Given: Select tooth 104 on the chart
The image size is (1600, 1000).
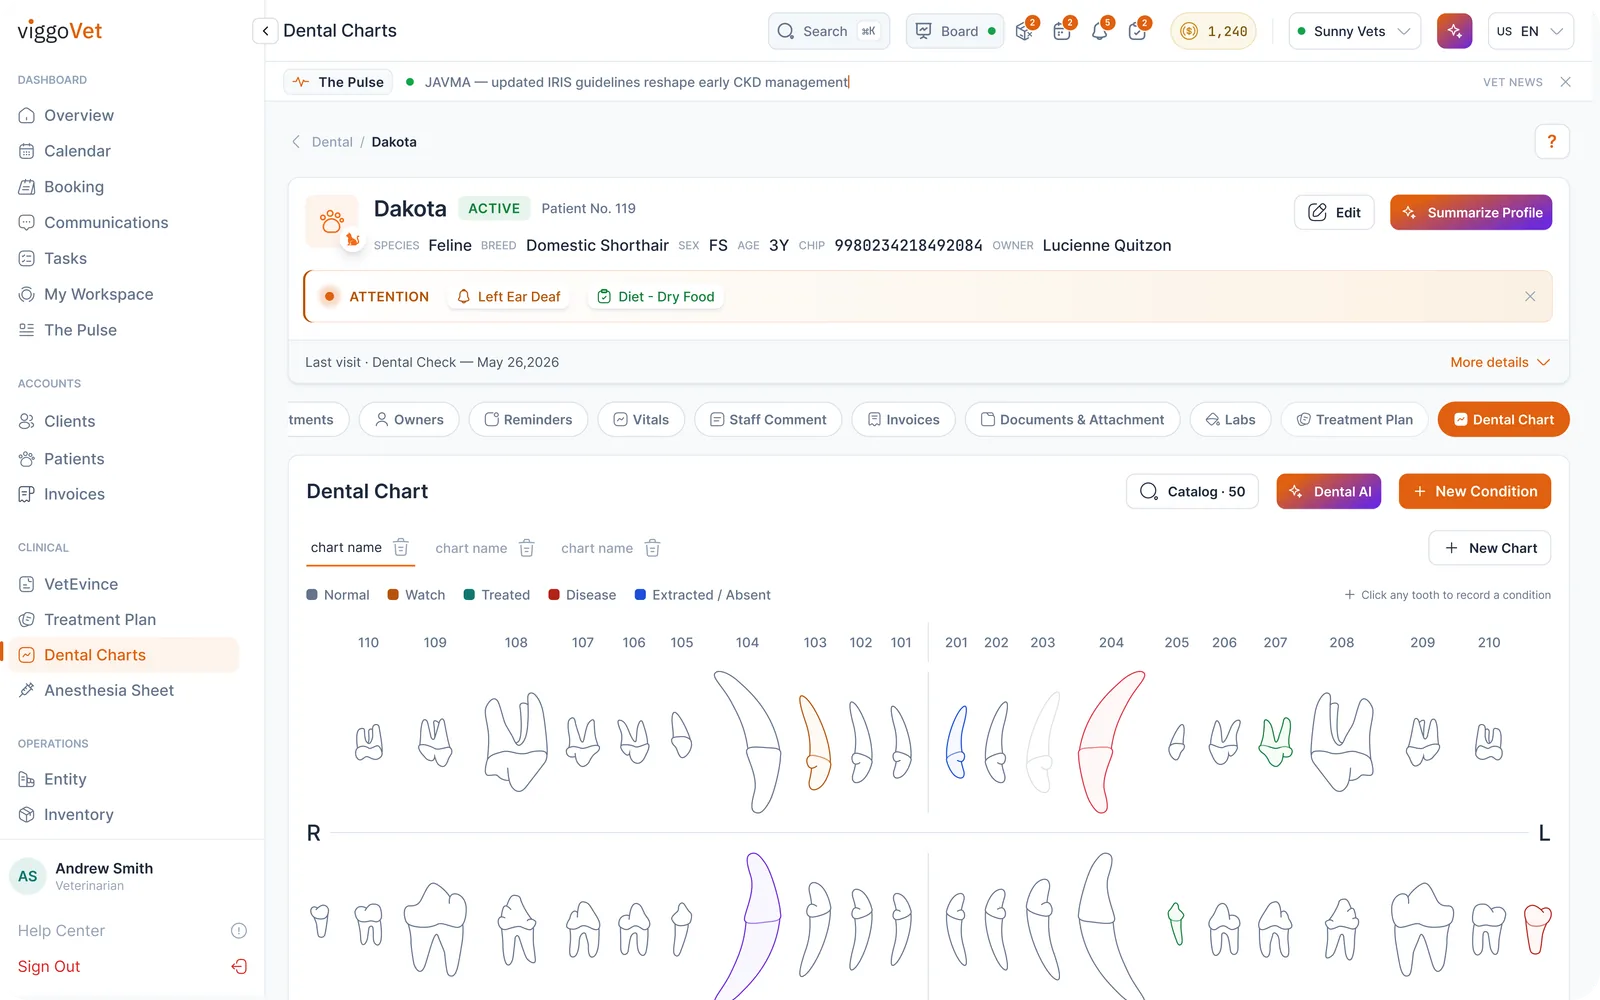Looking at the screenshot, I should click(x=750, y=741).
